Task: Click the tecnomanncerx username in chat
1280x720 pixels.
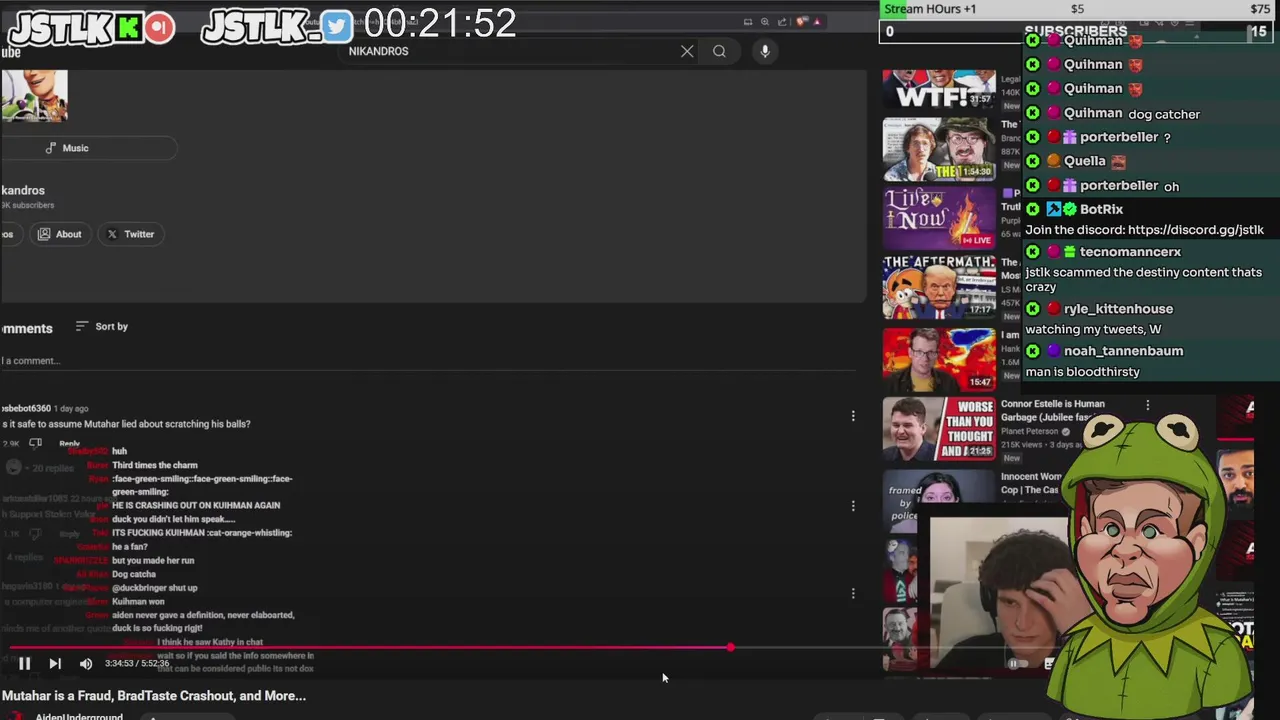Action: [x=1130, y=252]
